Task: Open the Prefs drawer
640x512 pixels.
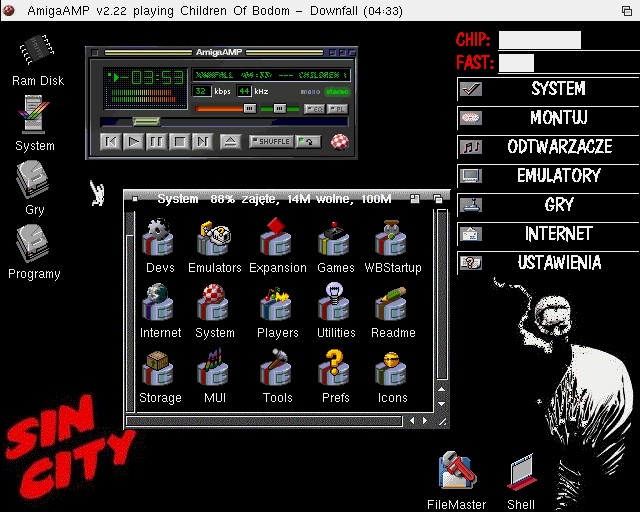Action: [x=334, y=367]
